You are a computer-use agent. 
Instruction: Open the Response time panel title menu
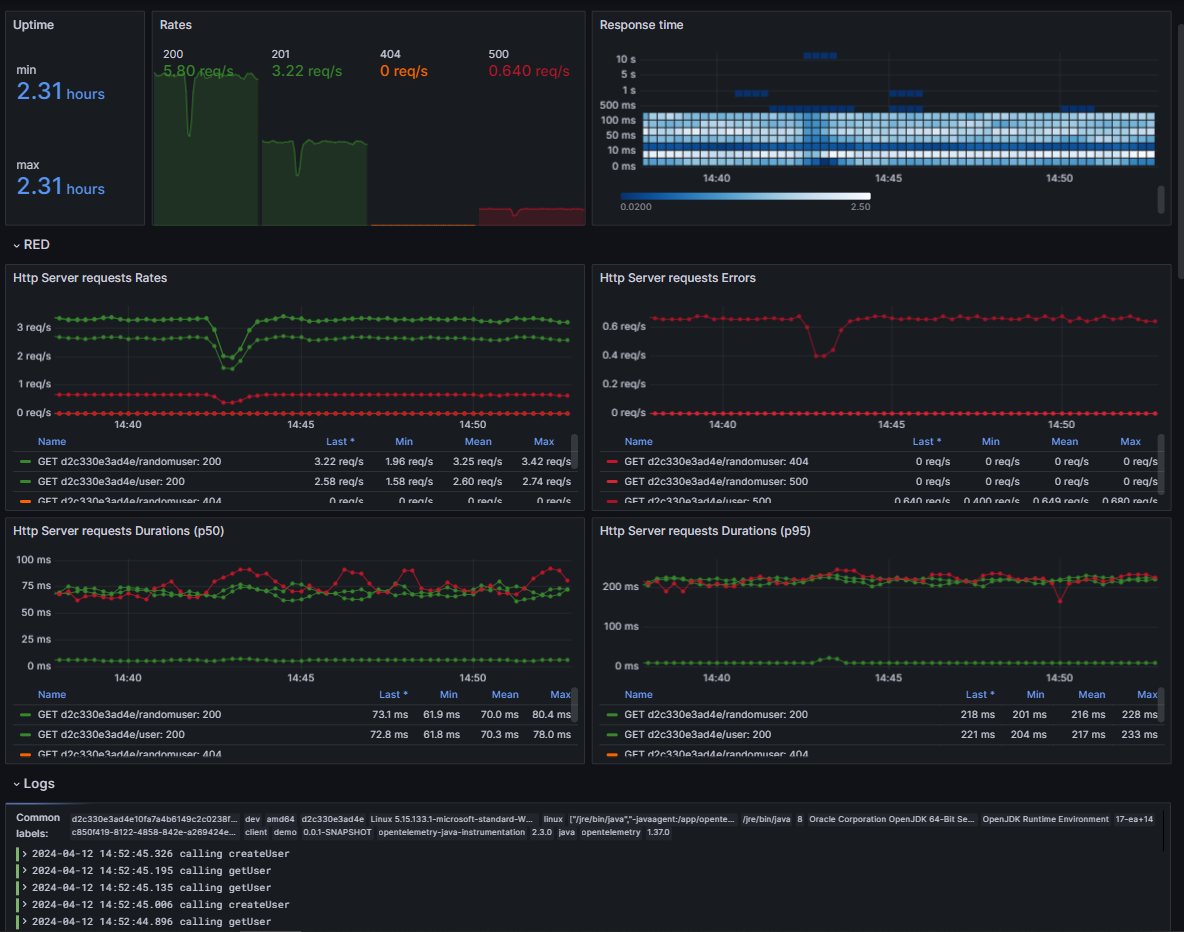641,25
